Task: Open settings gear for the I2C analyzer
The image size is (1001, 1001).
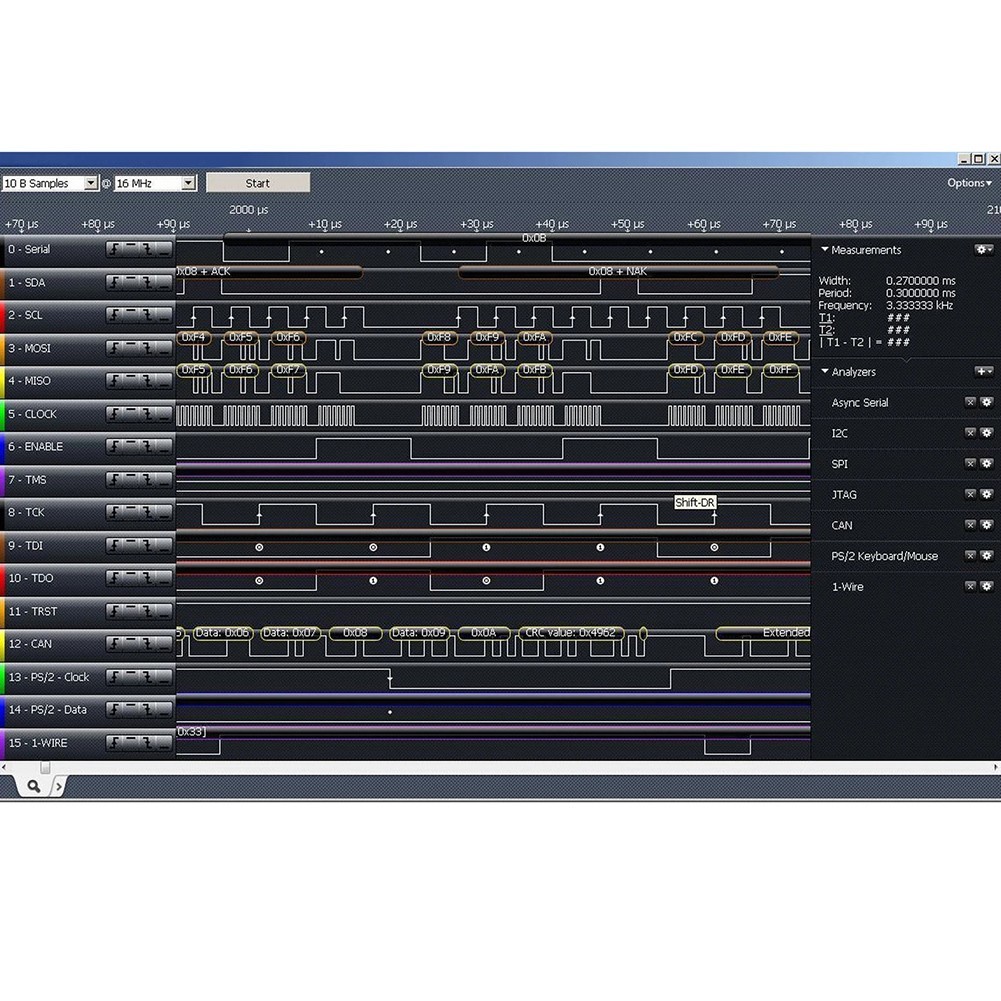Action: [x=986, y=433]
